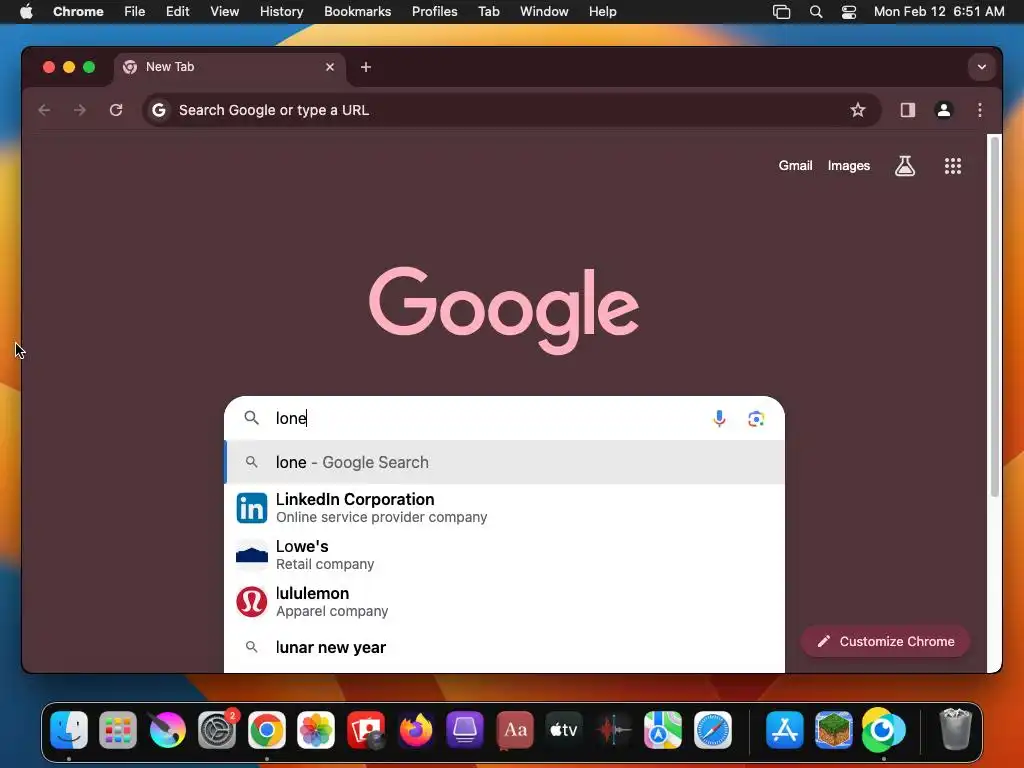Open Firefox from the Dock
Viewport: 1024px width, 768px height.
coord(415,729)
